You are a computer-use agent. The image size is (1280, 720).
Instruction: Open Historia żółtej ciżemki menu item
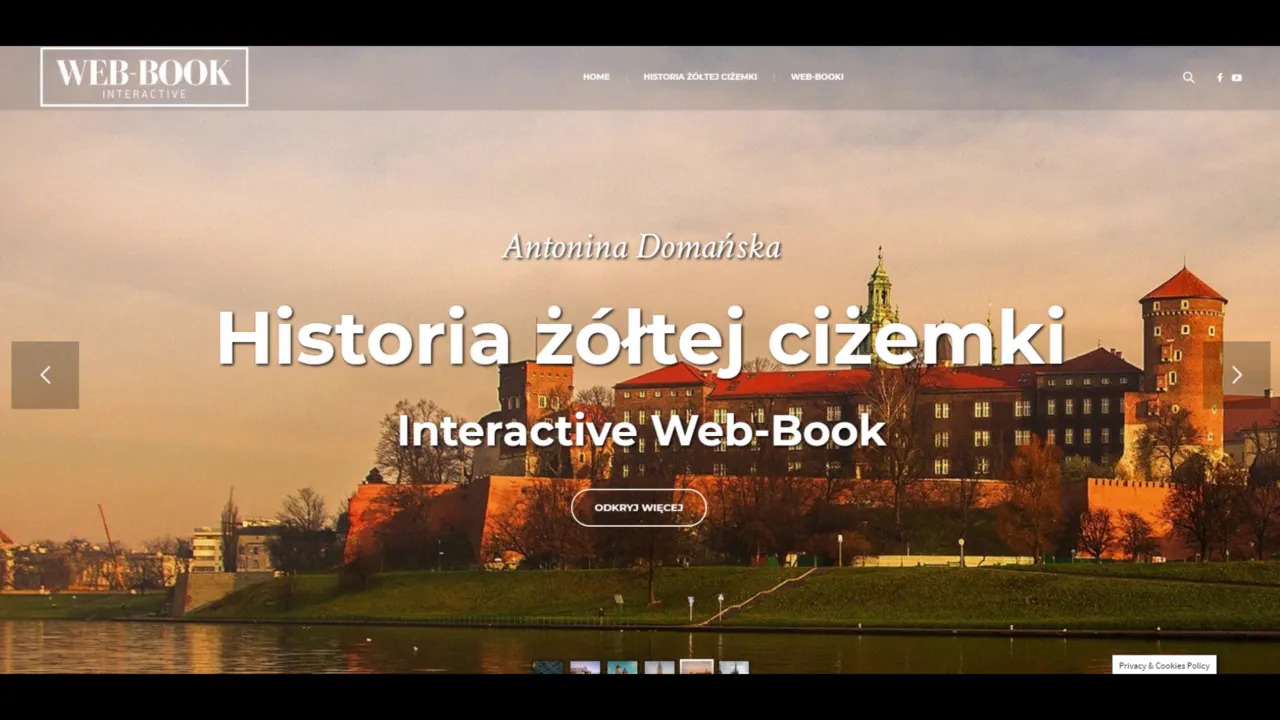(x=700, y=77)
